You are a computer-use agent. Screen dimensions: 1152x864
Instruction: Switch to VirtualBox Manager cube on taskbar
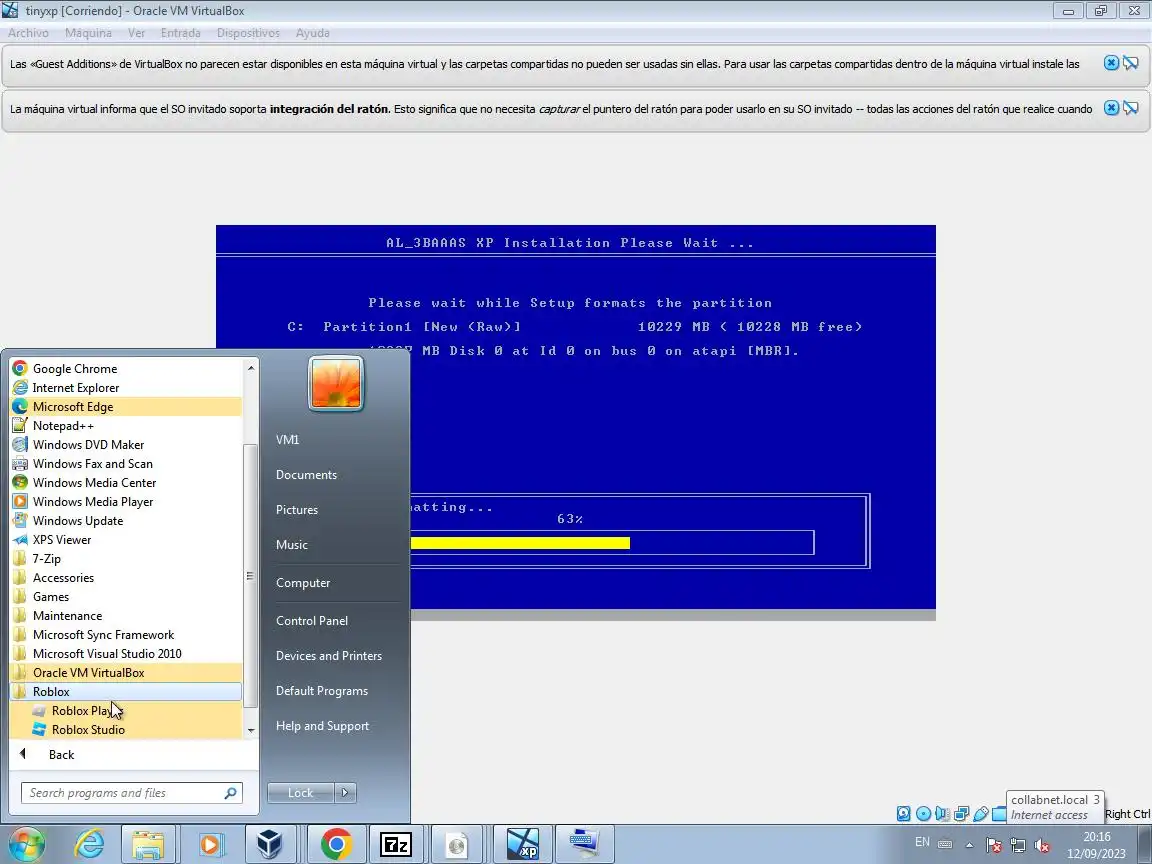click(x=269, y=844)
